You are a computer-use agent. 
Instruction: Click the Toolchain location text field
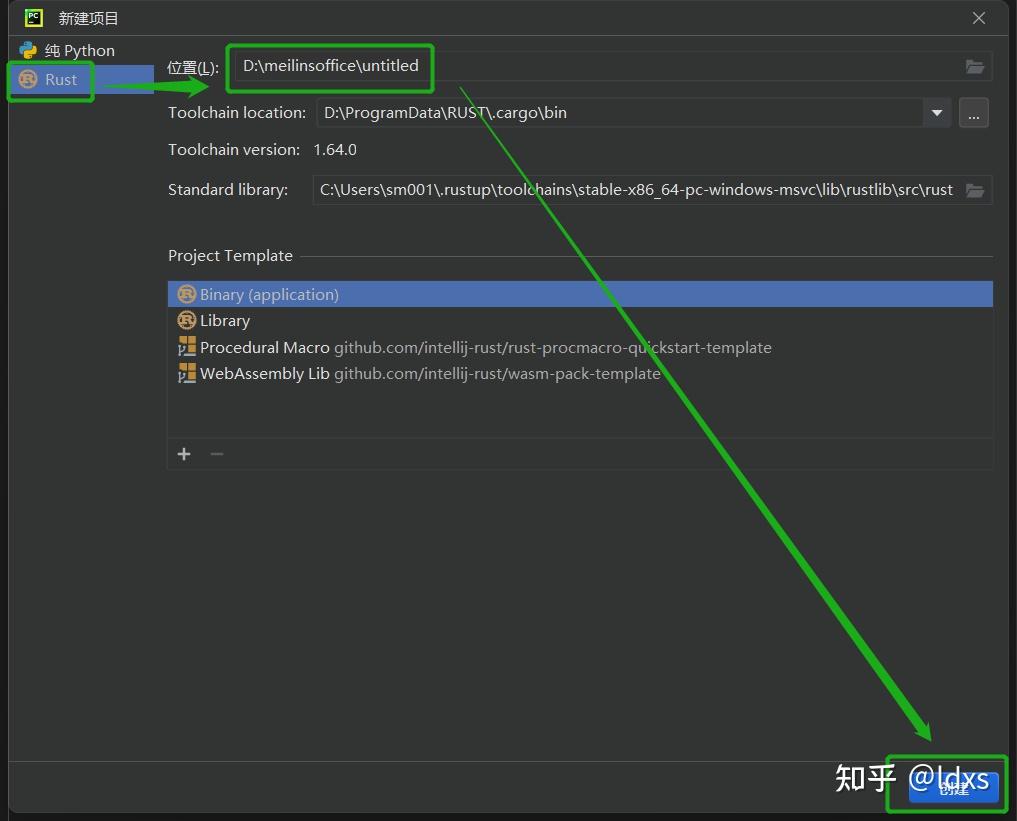coord(600,113)
